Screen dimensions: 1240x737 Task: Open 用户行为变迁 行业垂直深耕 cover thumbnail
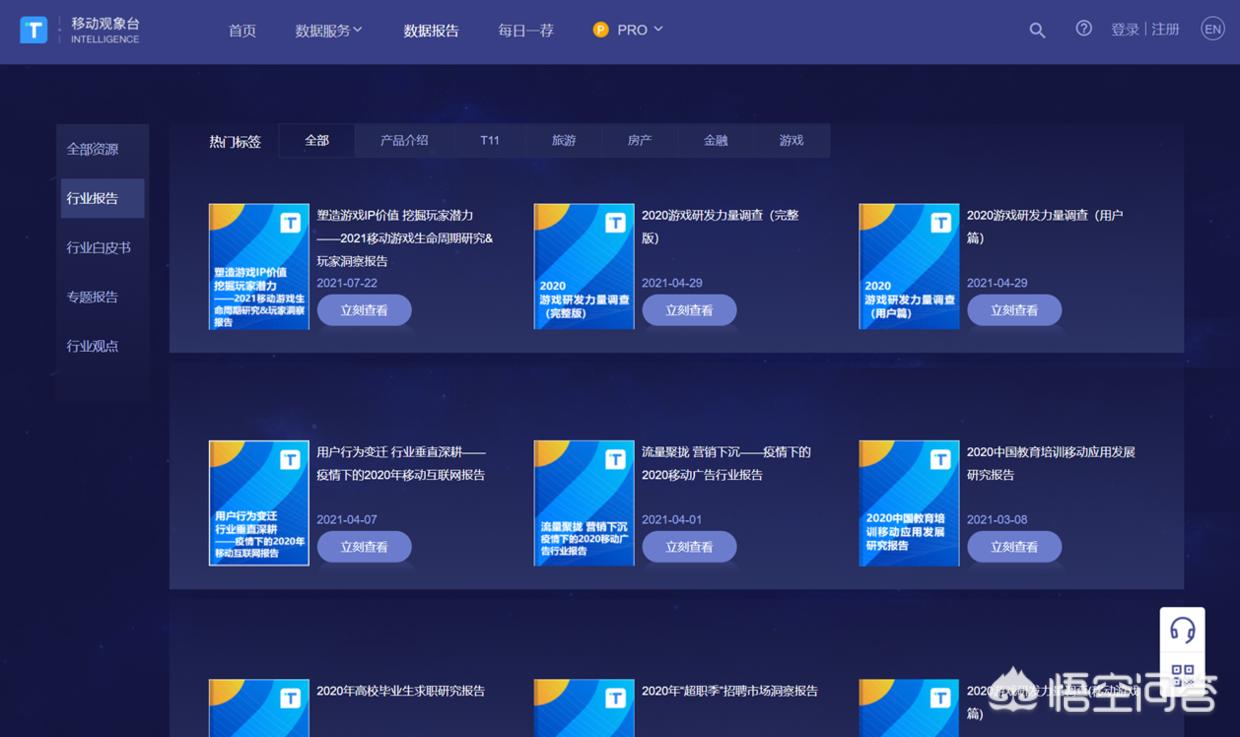259,503
